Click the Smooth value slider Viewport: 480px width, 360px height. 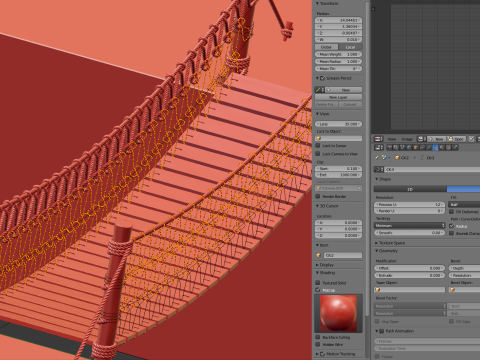410,233
